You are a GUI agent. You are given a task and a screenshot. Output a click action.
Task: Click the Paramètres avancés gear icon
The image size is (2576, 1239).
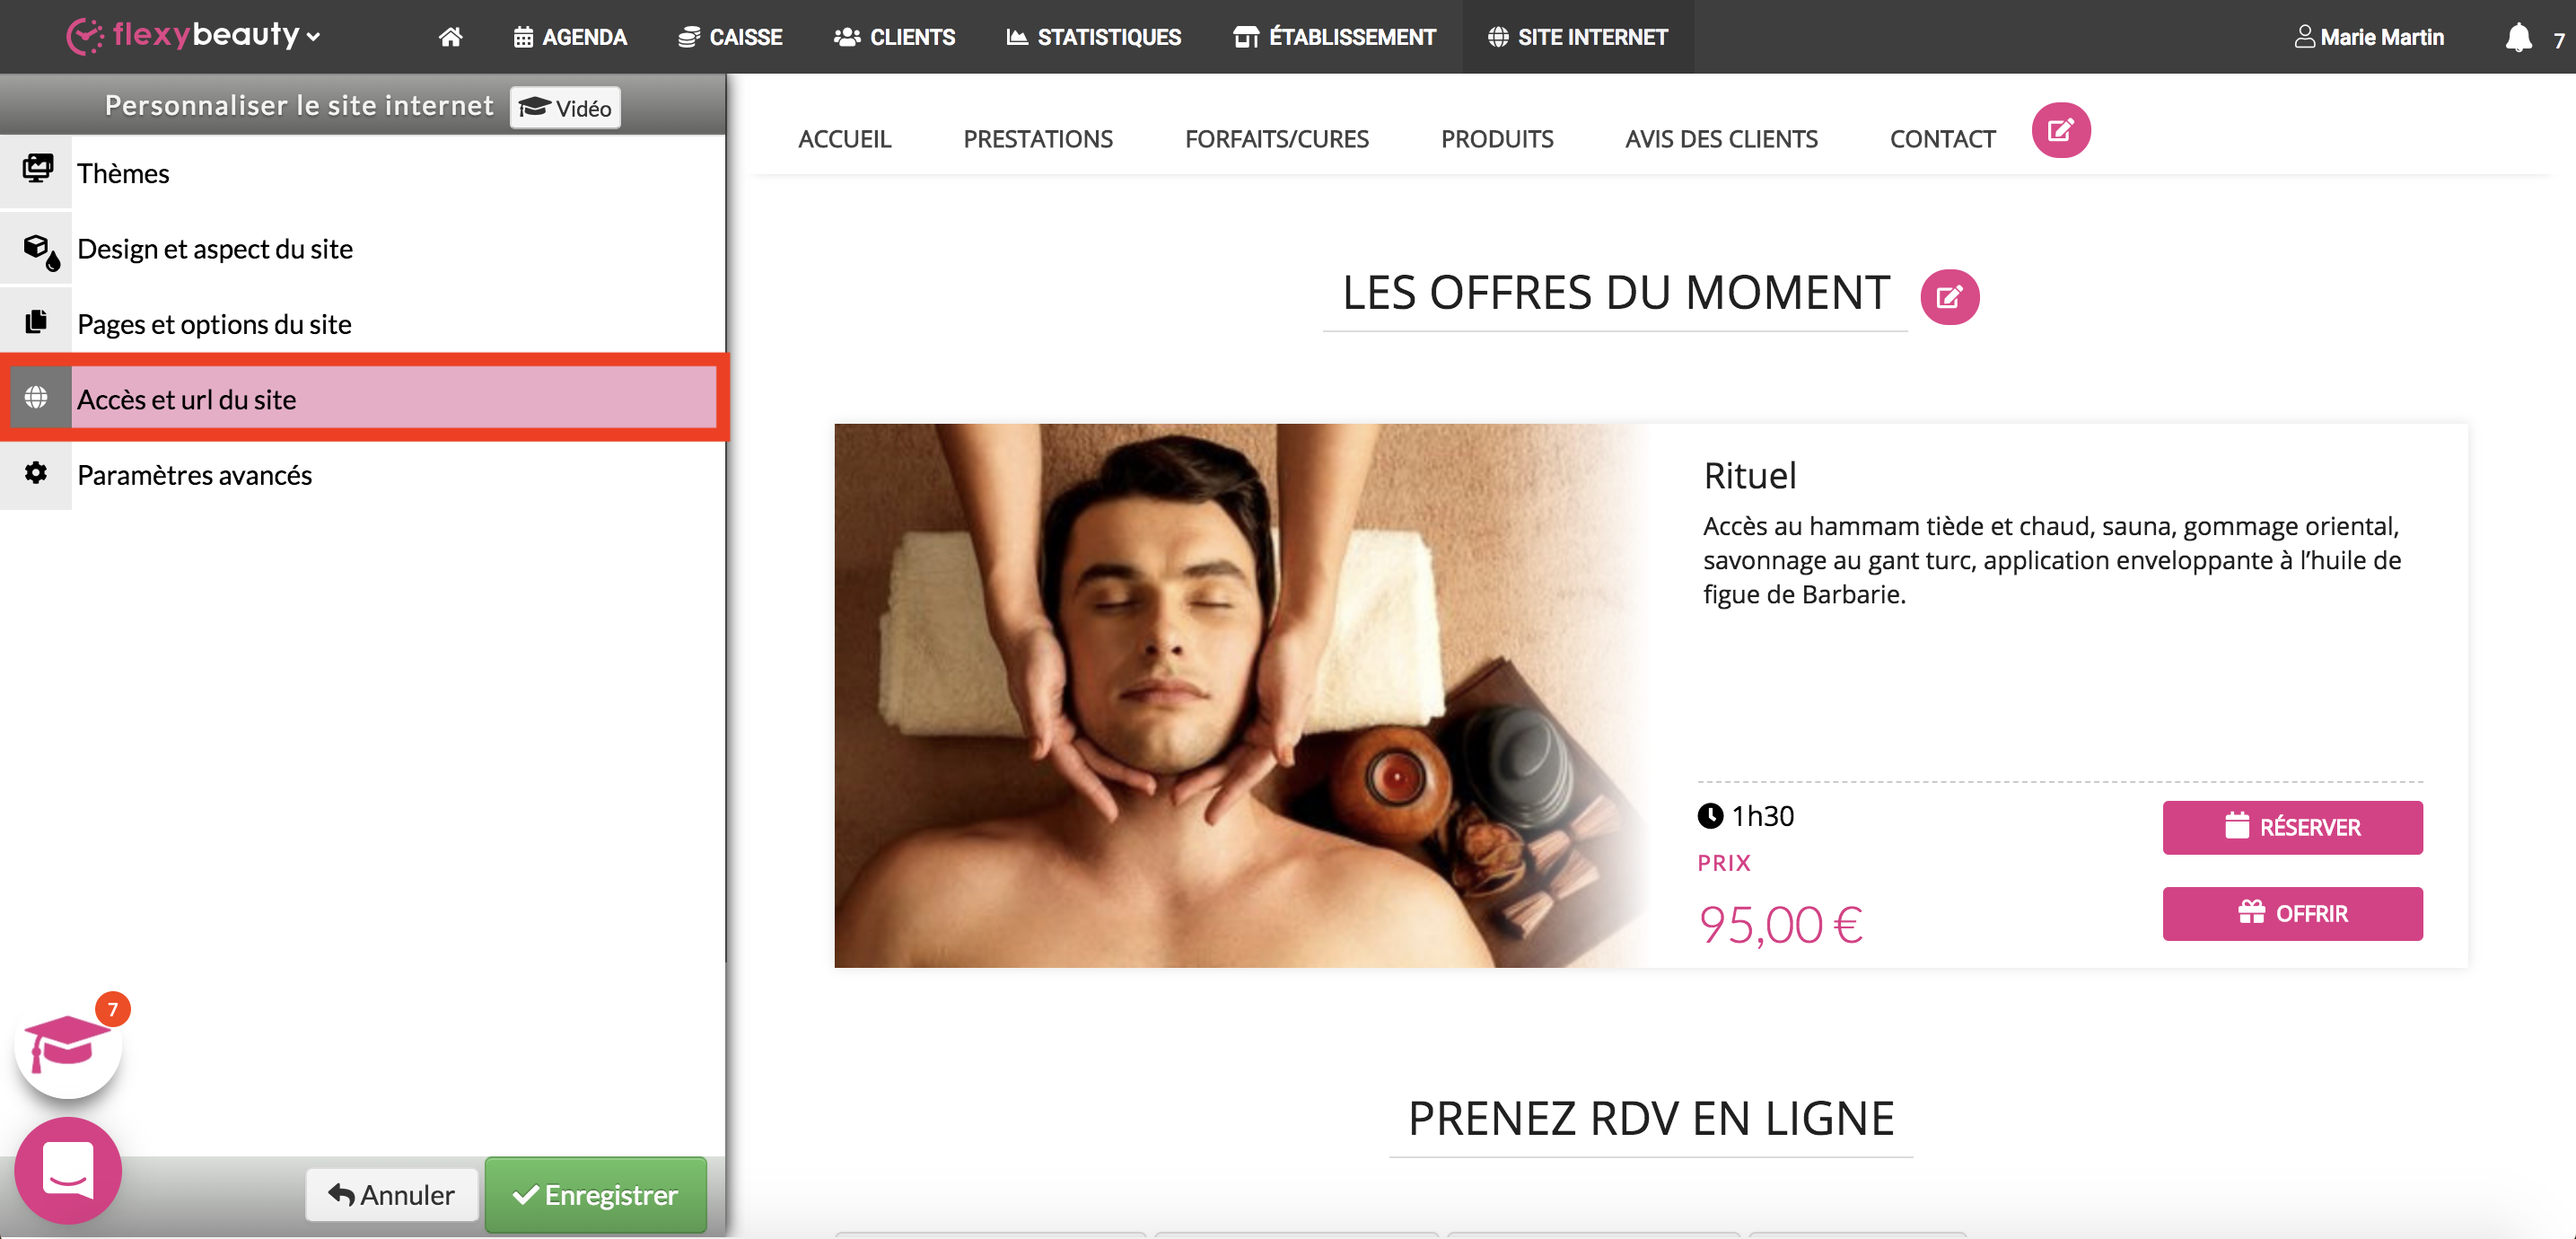point(36,473)
